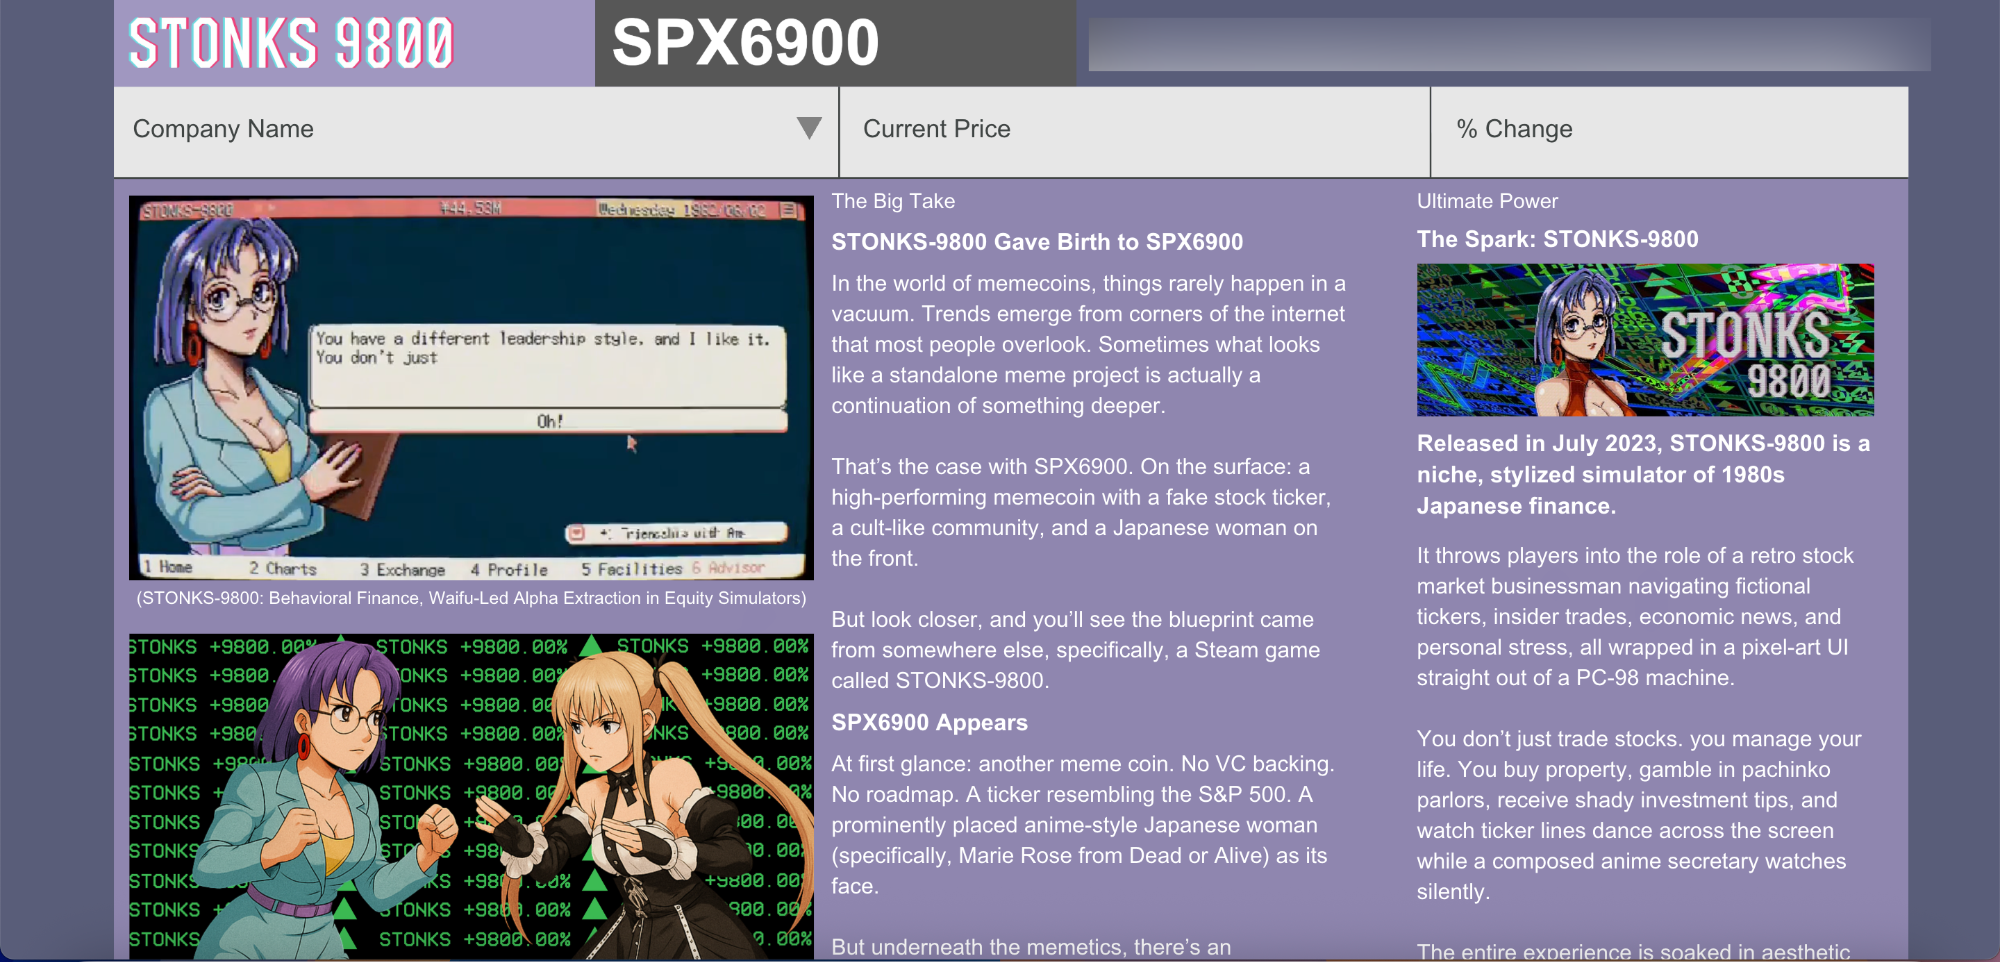Click the paragraph starting 'At first glance: another meme coin'
This screenshot has height=962, width=2000.
(x=1083, y=825)
